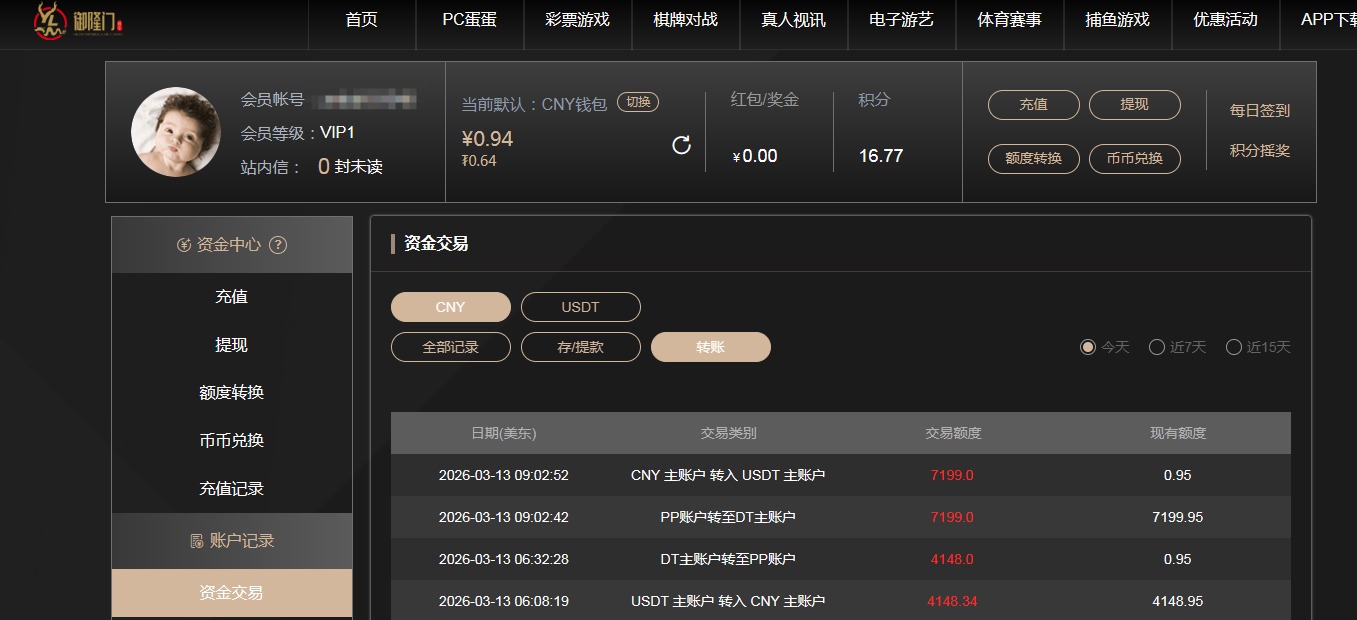Screen dimensions: 1357x620
Task: Click the member avatar photo
Action: (175, 131)
